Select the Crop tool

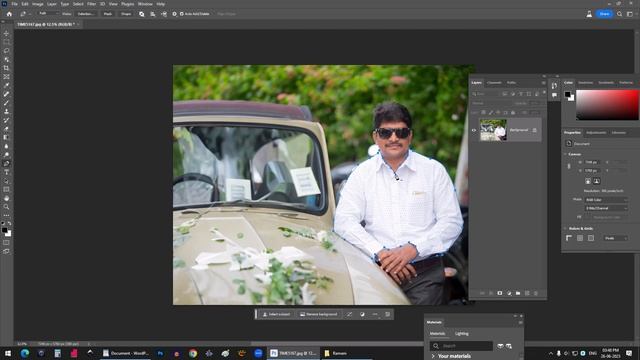(x=6, y=68)
